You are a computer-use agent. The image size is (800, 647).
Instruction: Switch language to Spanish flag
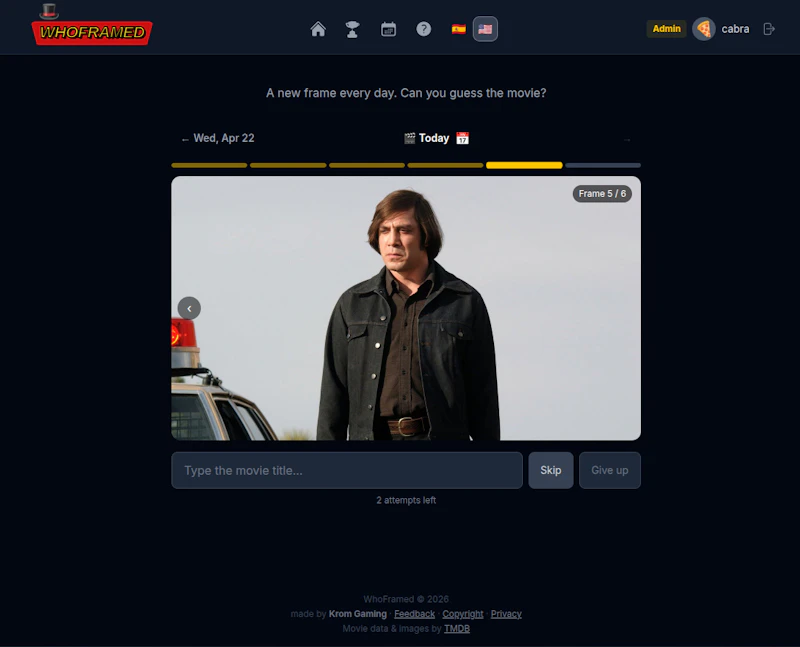(x=459, y=29)
